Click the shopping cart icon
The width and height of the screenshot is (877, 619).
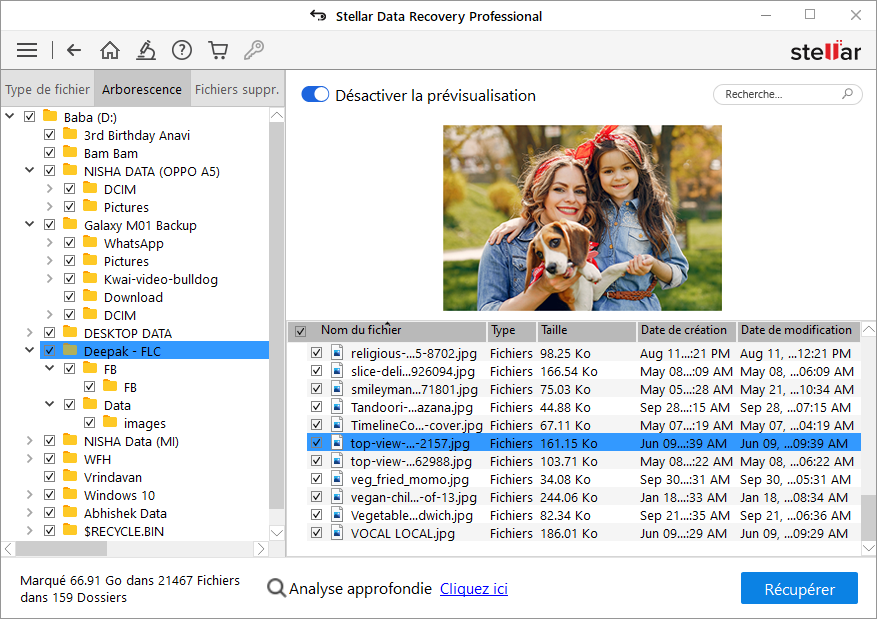point(218,50)
